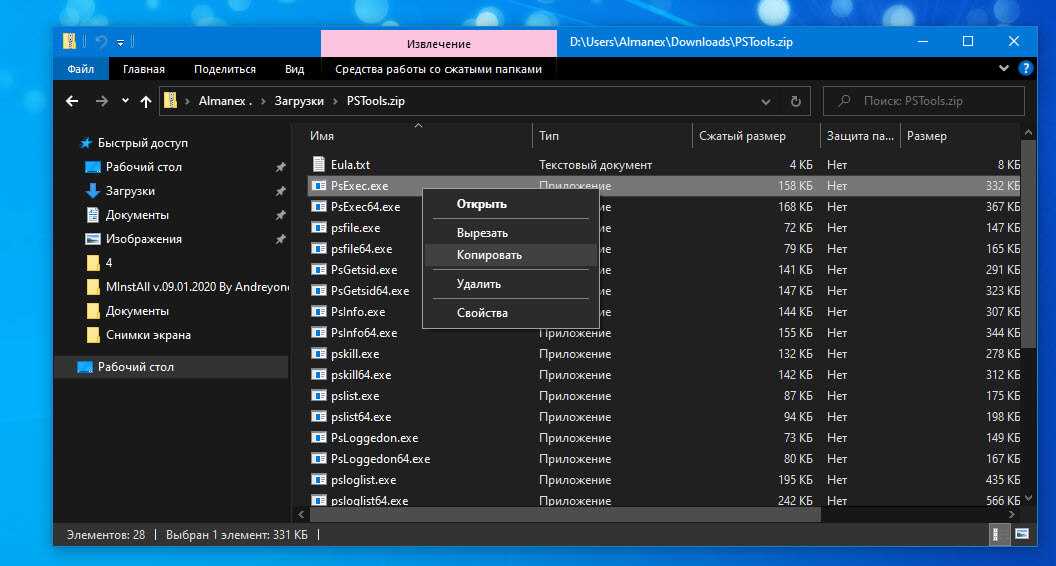The height and width of the screenshot is (566, 1056).
Task: Click Загрузки in breadcrumb path
Action: pyautogui.click(x=301, y=101)
